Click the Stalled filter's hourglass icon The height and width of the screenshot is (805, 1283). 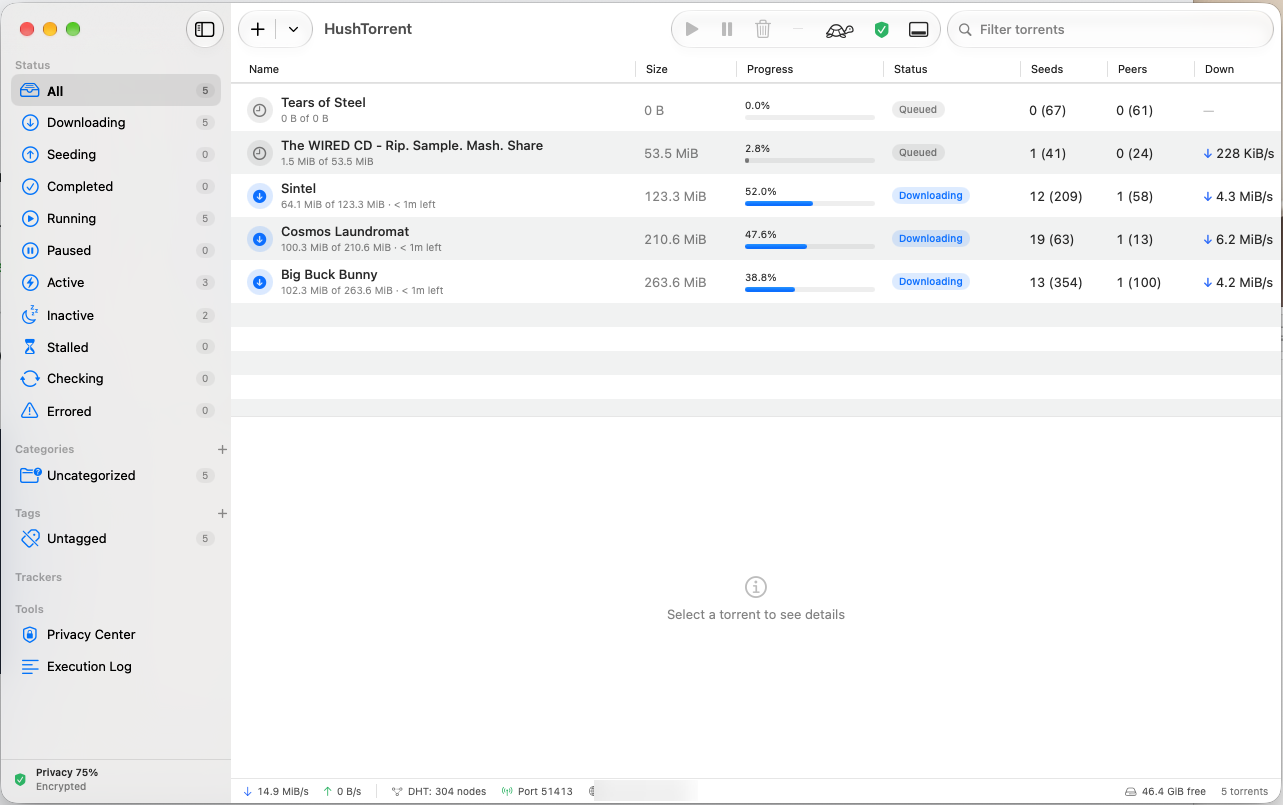pyautogui.click(x=29, y=347)
